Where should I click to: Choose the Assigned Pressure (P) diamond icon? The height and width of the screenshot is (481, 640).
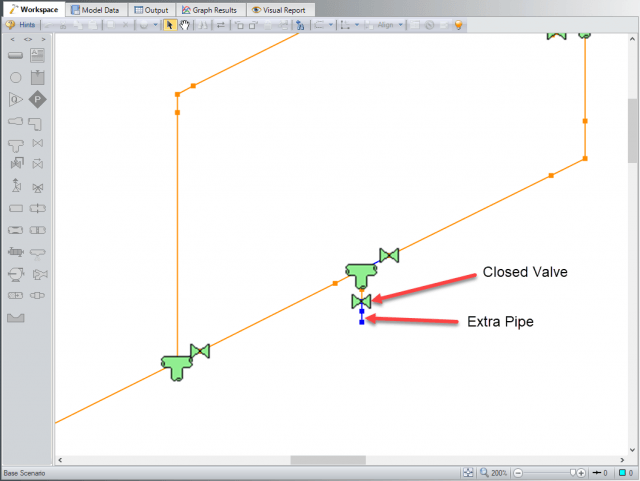tap(38, 99)
